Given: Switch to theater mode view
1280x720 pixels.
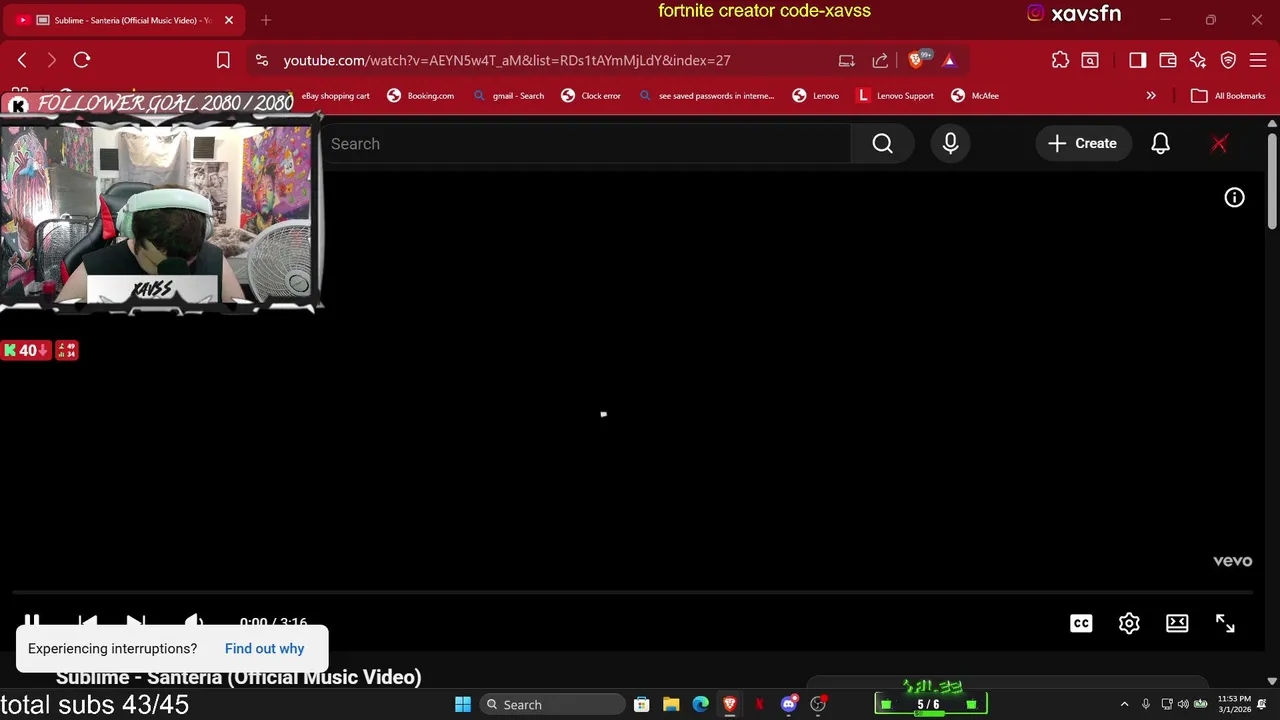Looking at the screenshot, I should pyautogui.click(x=1177, y=623).
